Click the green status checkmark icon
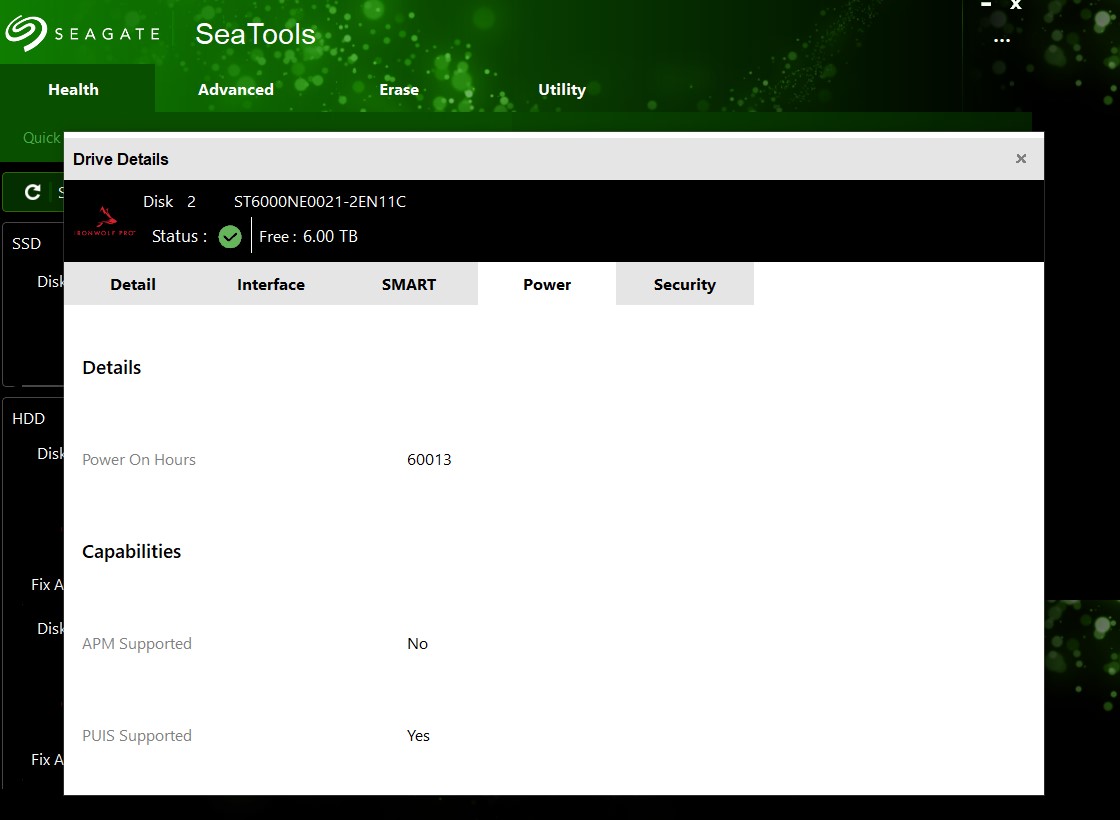Screen dimensions: 1120x820 pos(230,237)
